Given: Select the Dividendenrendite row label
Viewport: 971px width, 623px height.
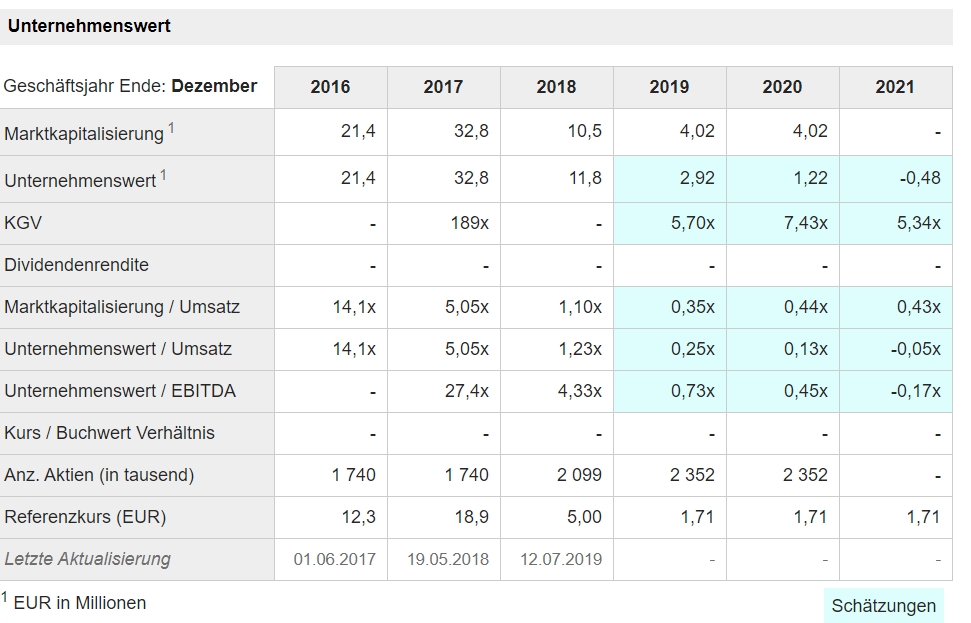Looking at the screenshot, I should click(x=76, y=265).
